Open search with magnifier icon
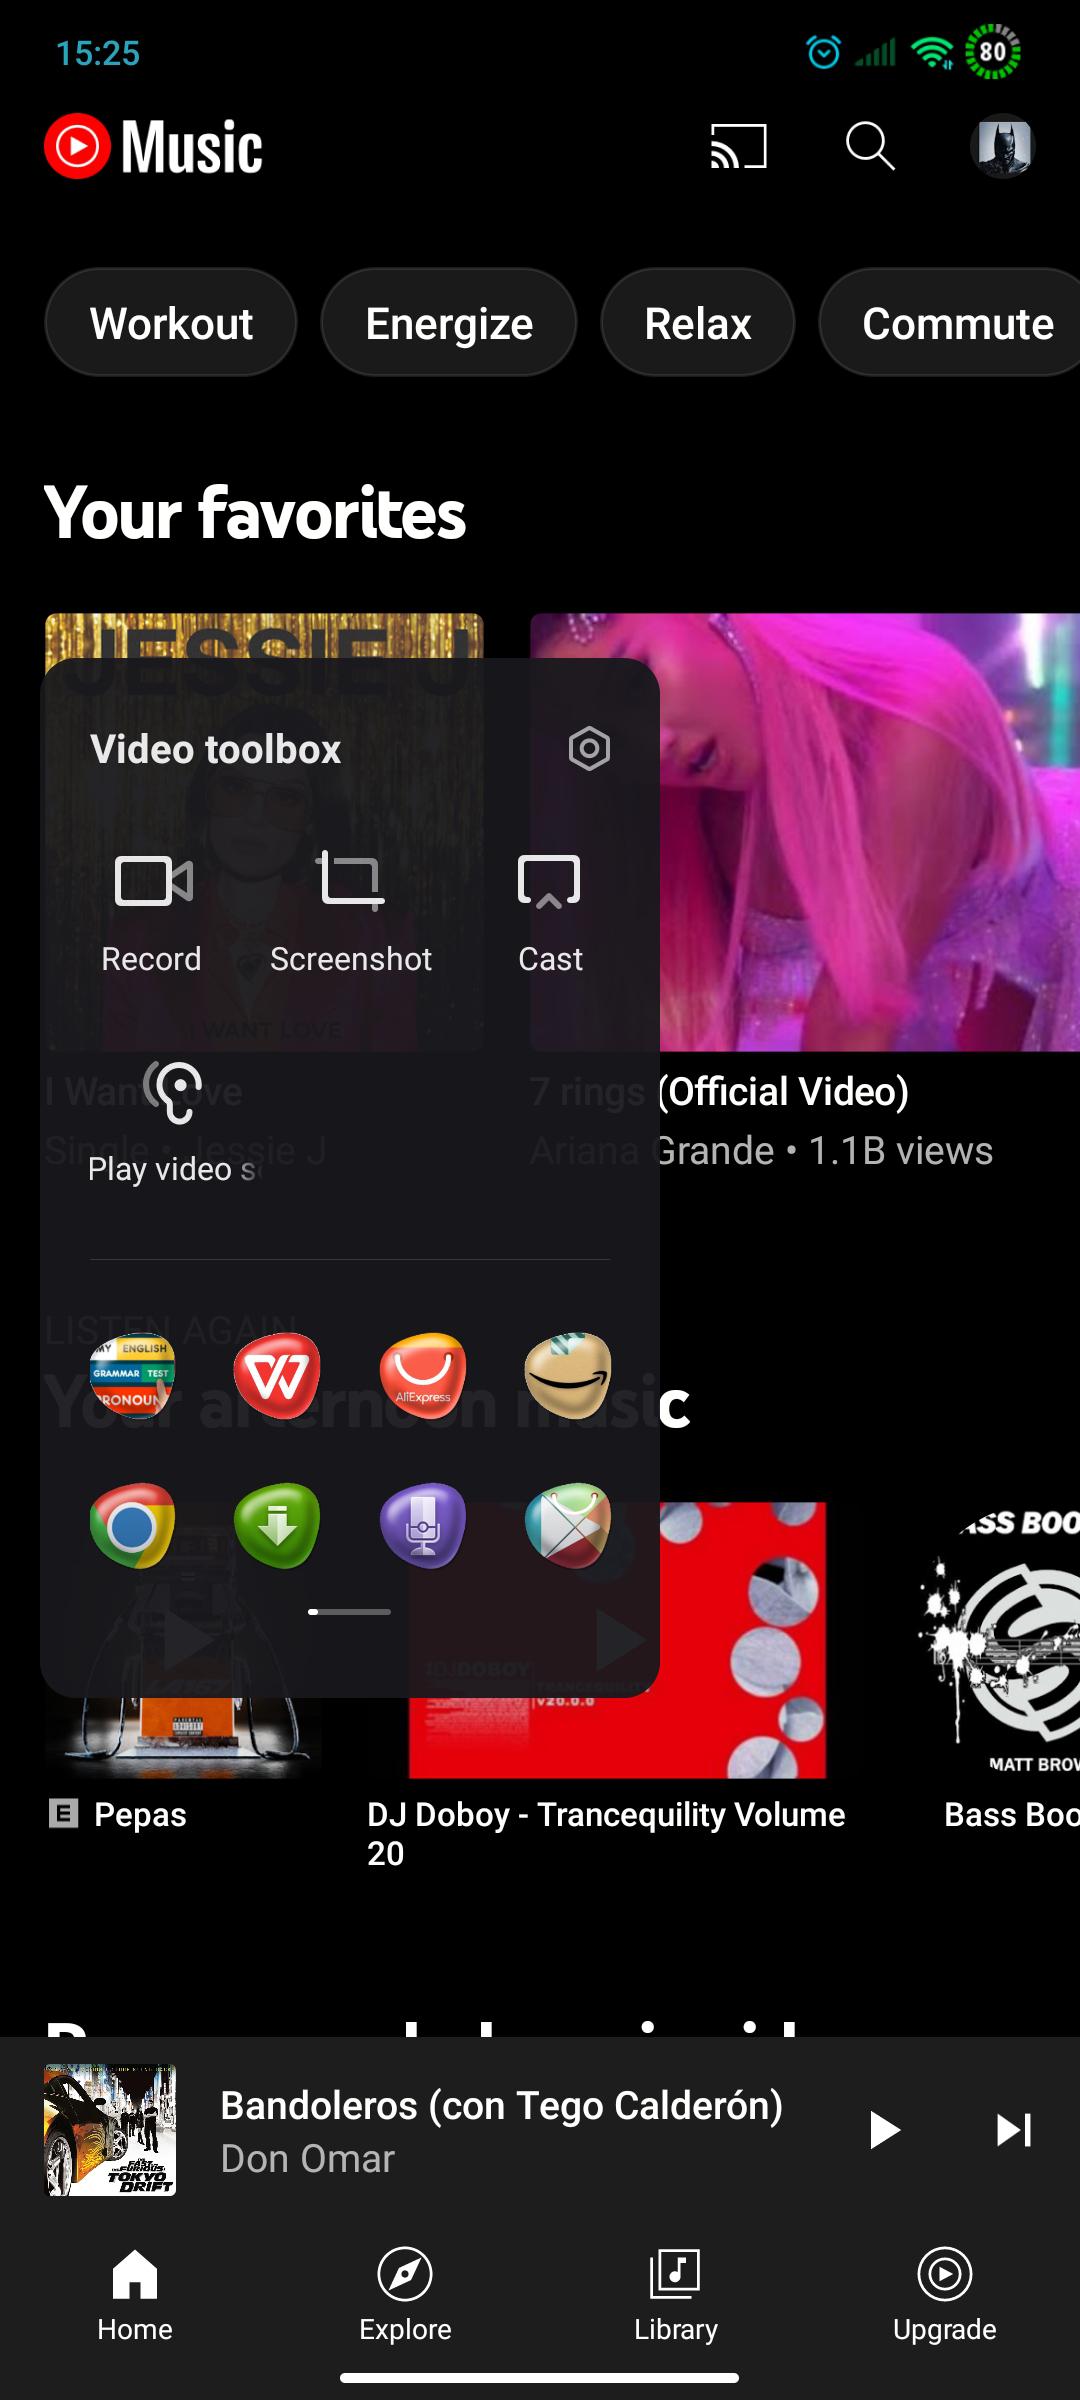This screenshot has width=1080, height=2400. click(x=869, y=147)
